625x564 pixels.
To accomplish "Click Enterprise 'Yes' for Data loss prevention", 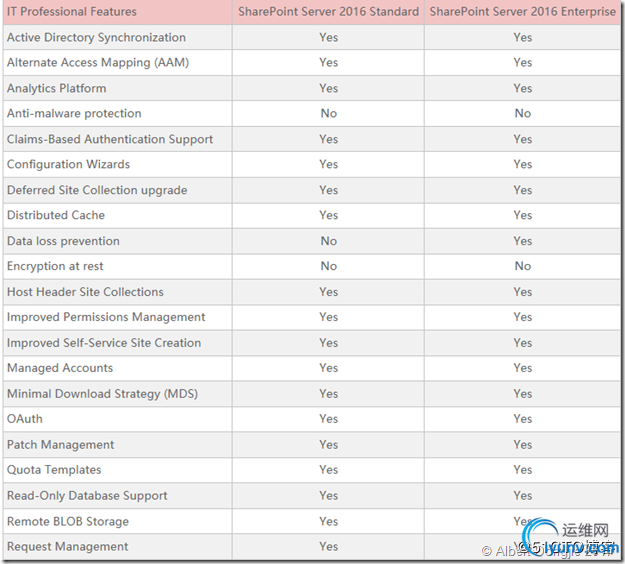I will [523, 241].
